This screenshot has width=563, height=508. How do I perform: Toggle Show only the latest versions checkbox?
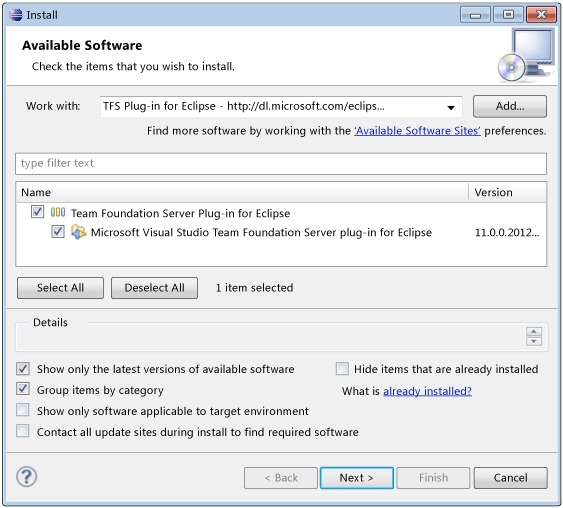coord(23,368)
